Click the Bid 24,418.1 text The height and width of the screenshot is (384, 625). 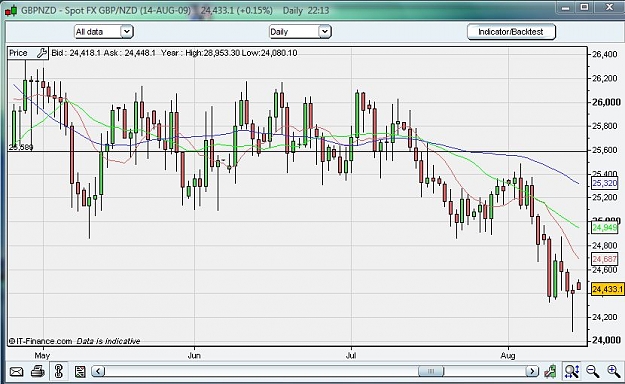point(76,53)
